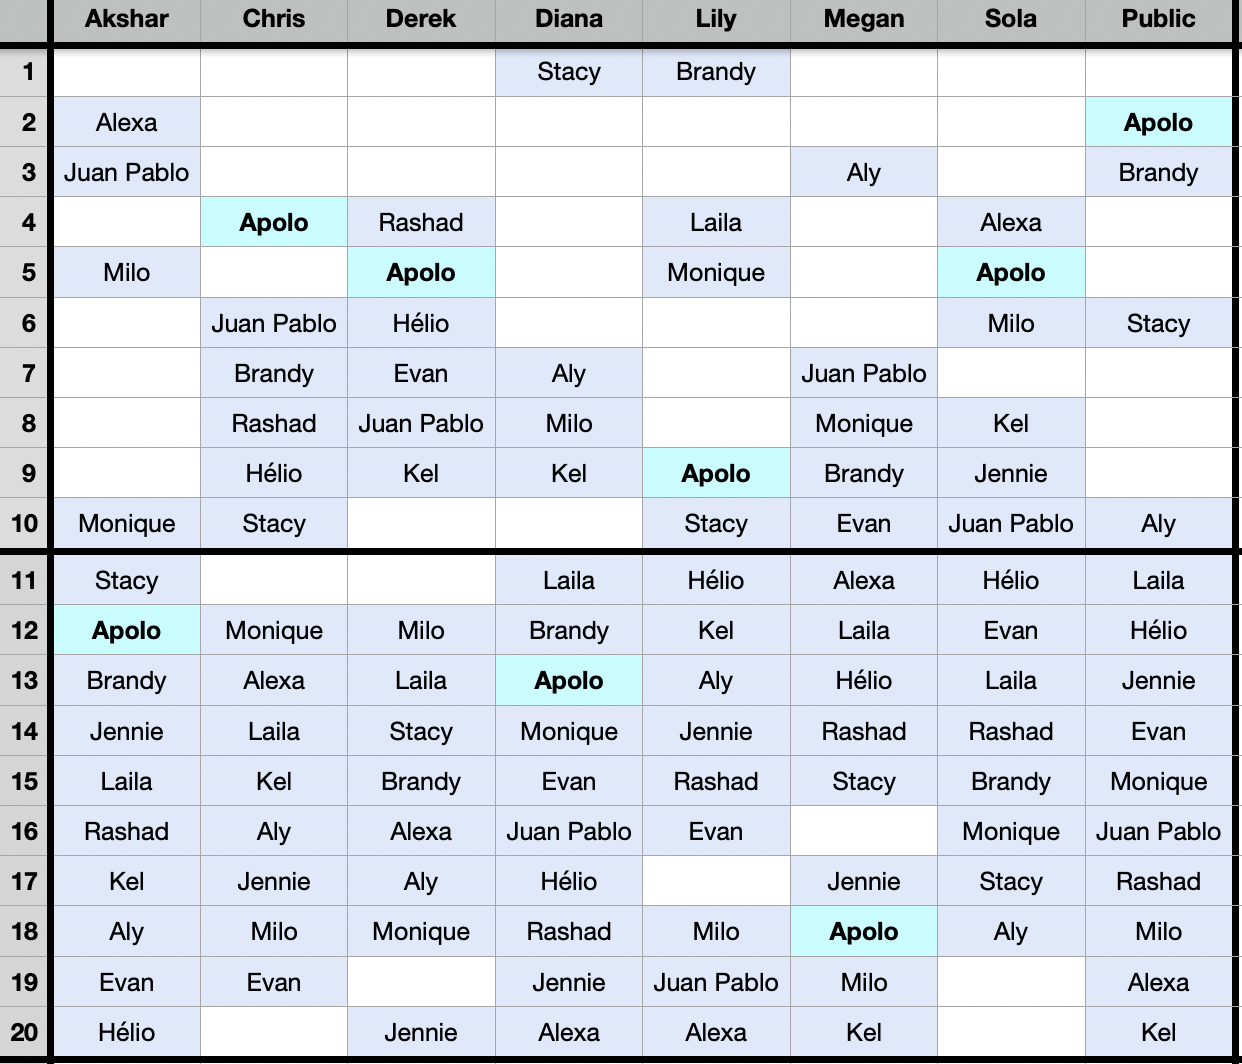Click Monique cell in Derek column row 18
Screen dimensions: 1242x1064
coord(421,931)
